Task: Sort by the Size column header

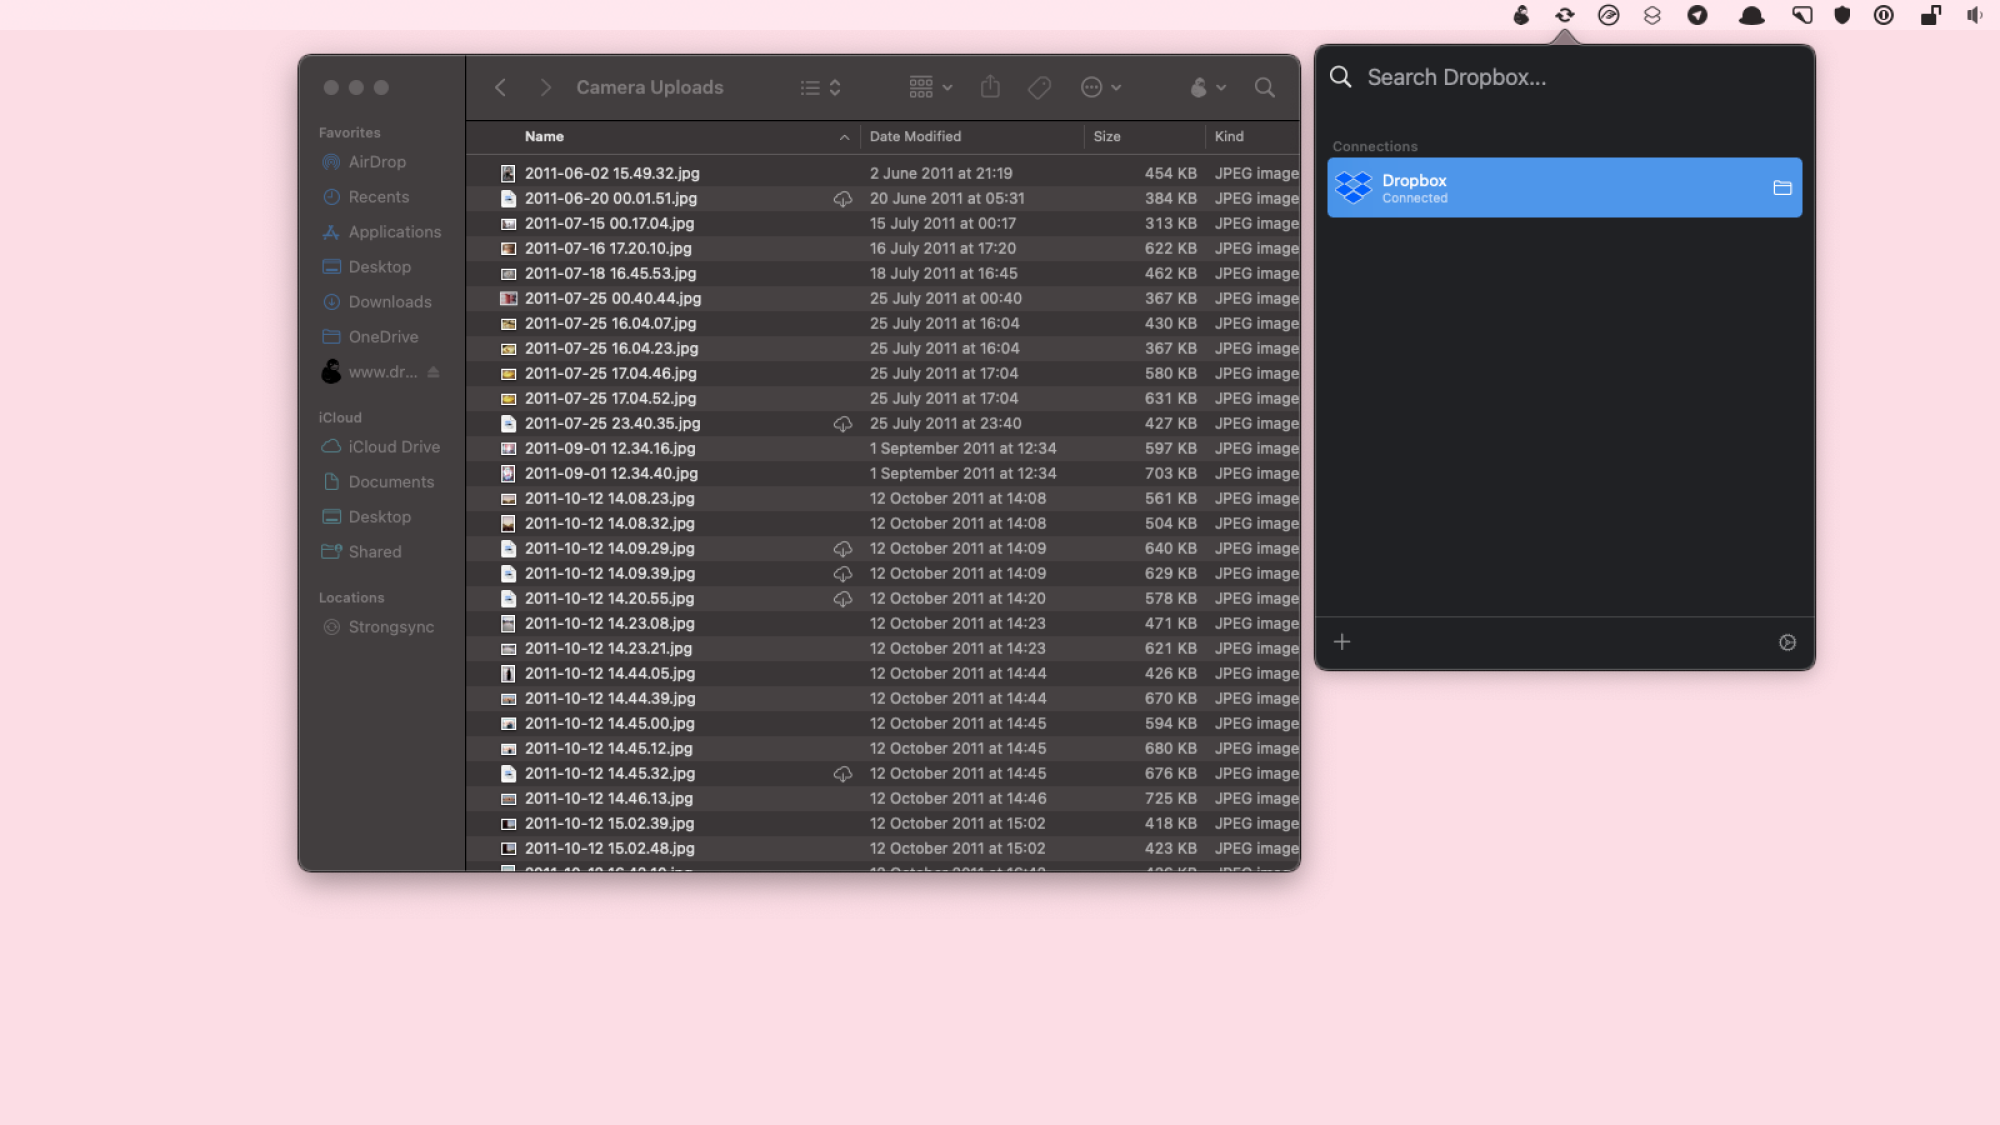Action: coord(1107,137)
